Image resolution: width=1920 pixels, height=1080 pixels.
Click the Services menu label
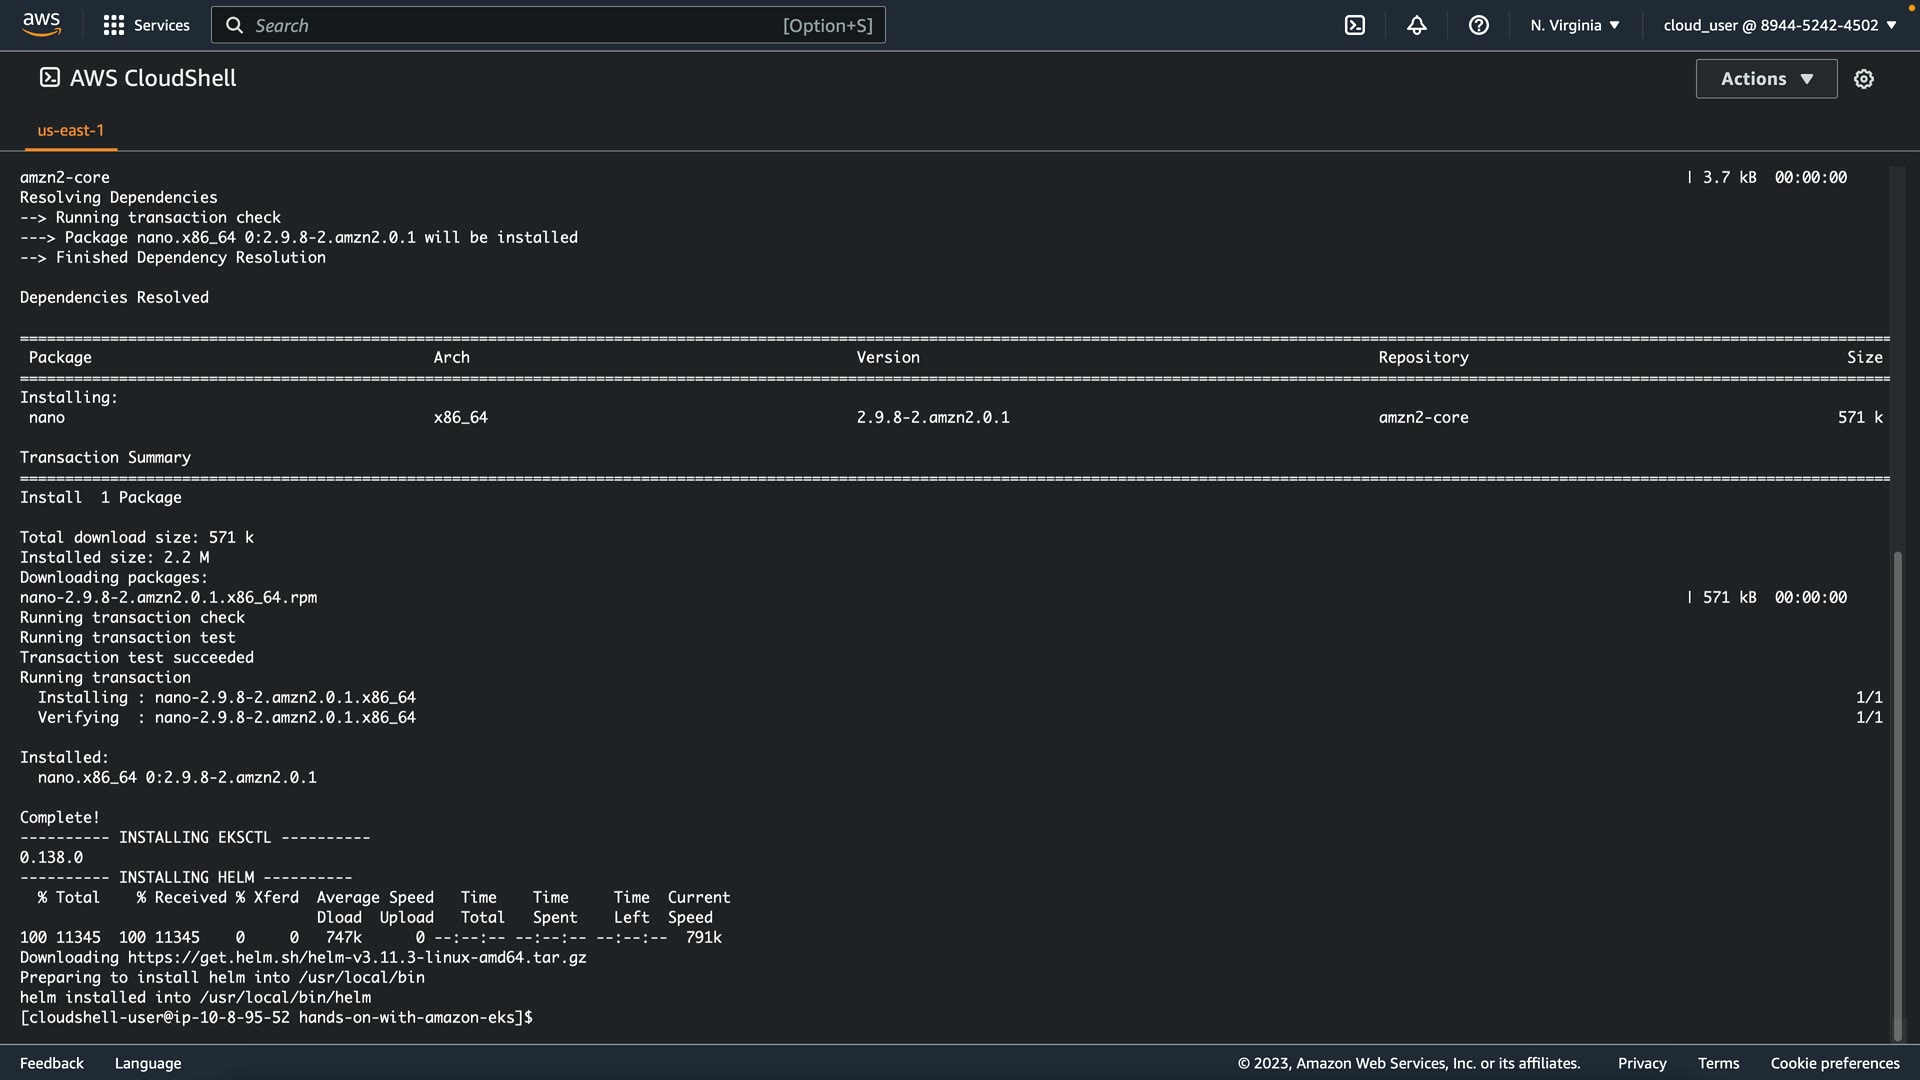(x=161, y=25)
